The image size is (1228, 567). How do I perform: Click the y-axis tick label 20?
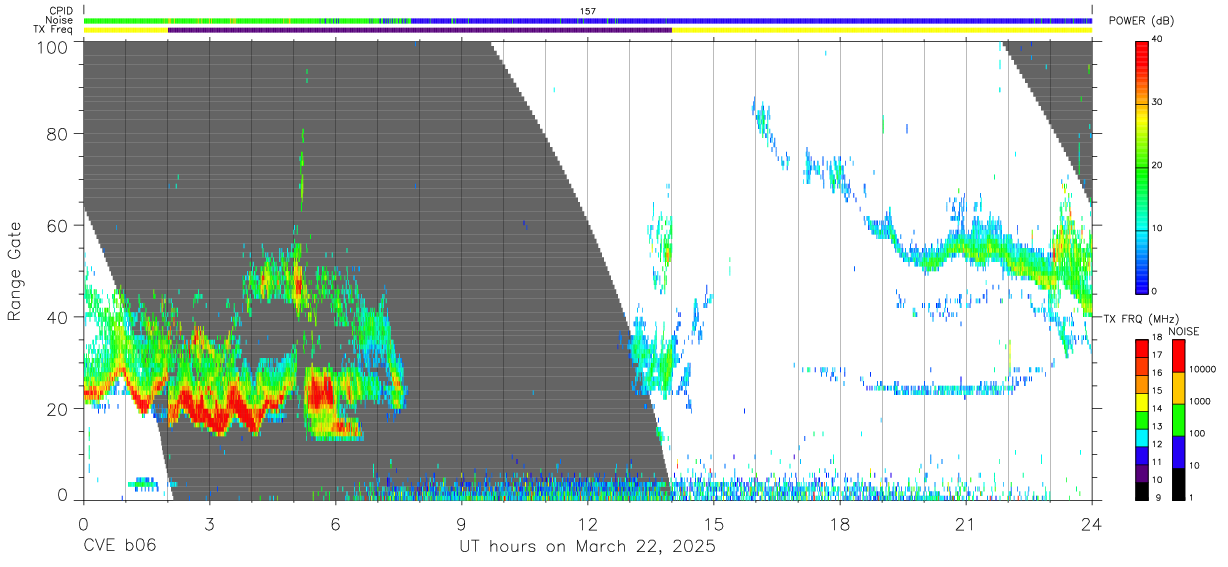coord(57,409)
